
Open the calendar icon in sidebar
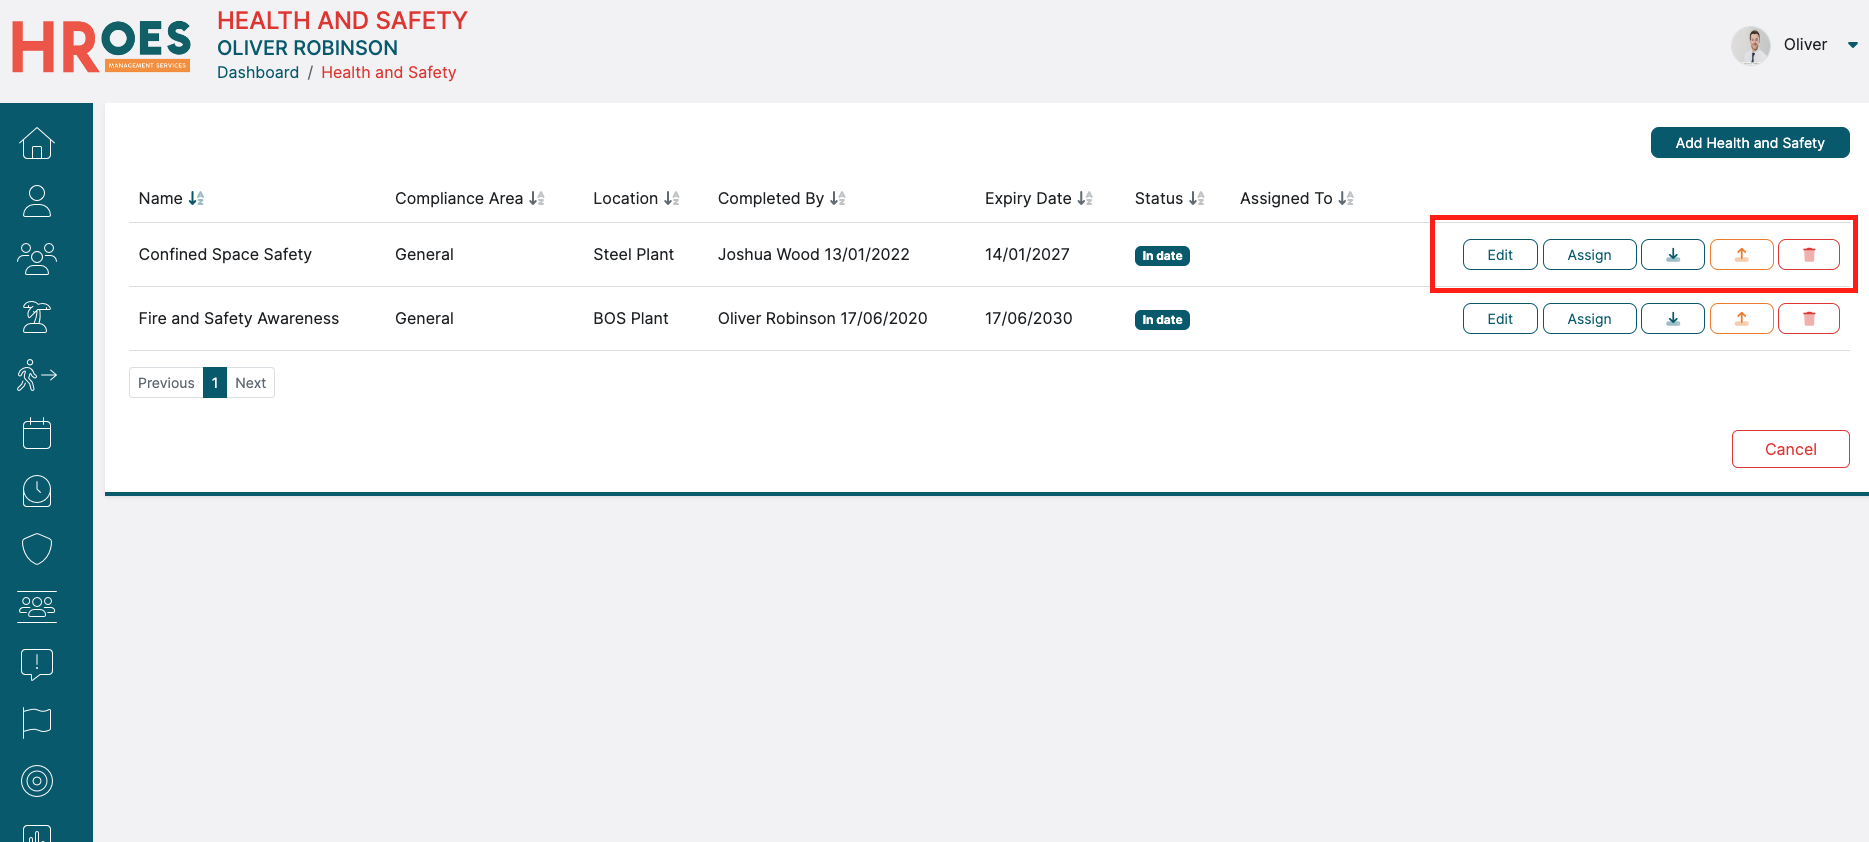[x=37, y=433]
